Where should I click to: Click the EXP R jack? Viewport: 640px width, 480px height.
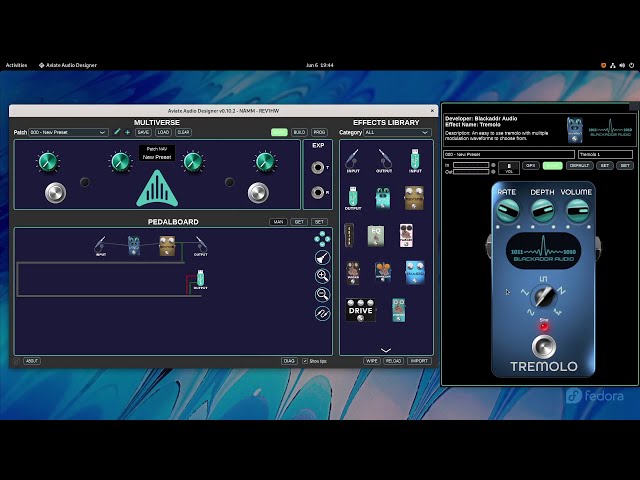pyautogui.click(x=318, y=192)
